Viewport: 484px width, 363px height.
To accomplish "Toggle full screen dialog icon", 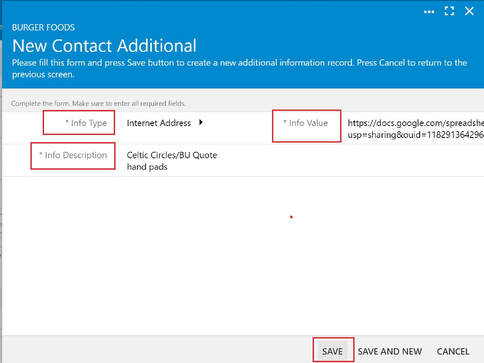I will [x=449, y=11].
